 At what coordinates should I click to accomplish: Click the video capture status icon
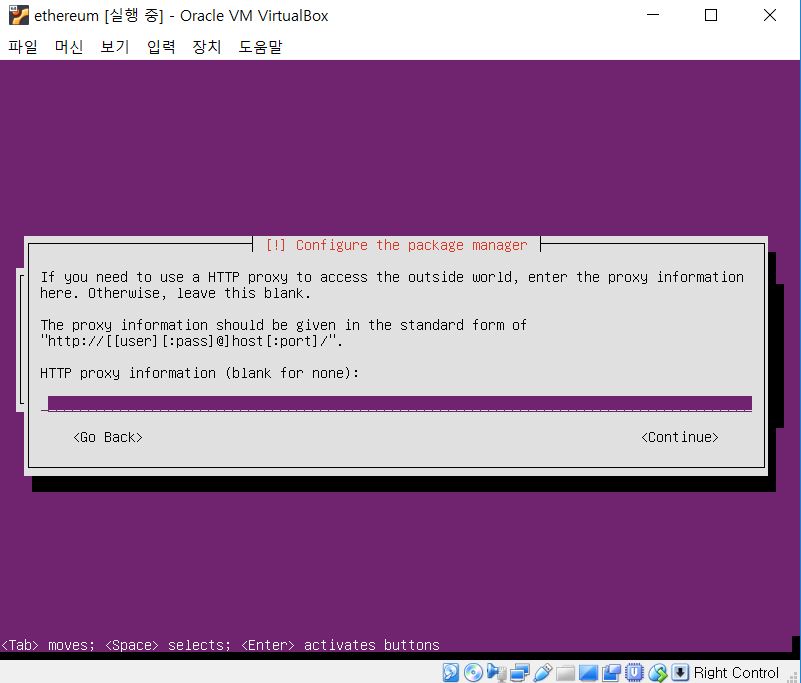pyautogui.click(x=611, y=673)
